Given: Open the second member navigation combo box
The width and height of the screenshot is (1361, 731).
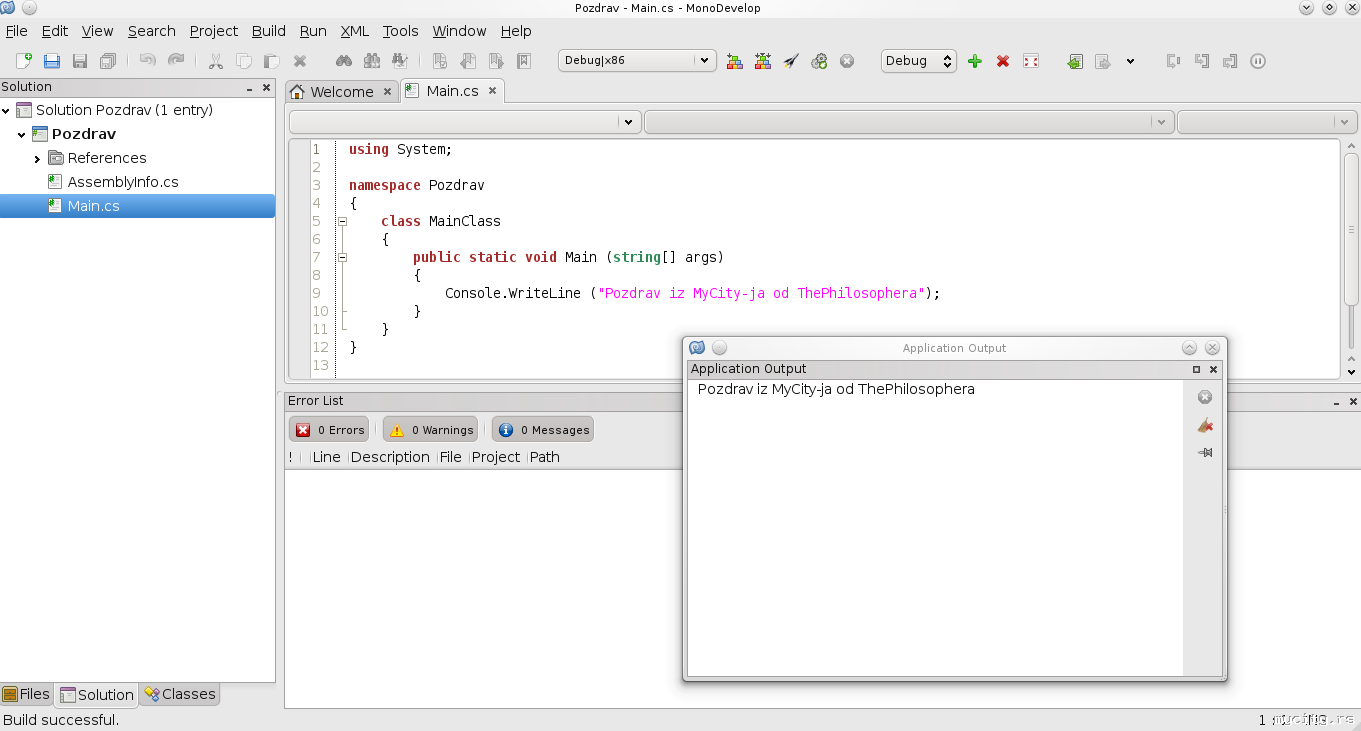Looking at the screenshot, I should [x=909, y=122].
